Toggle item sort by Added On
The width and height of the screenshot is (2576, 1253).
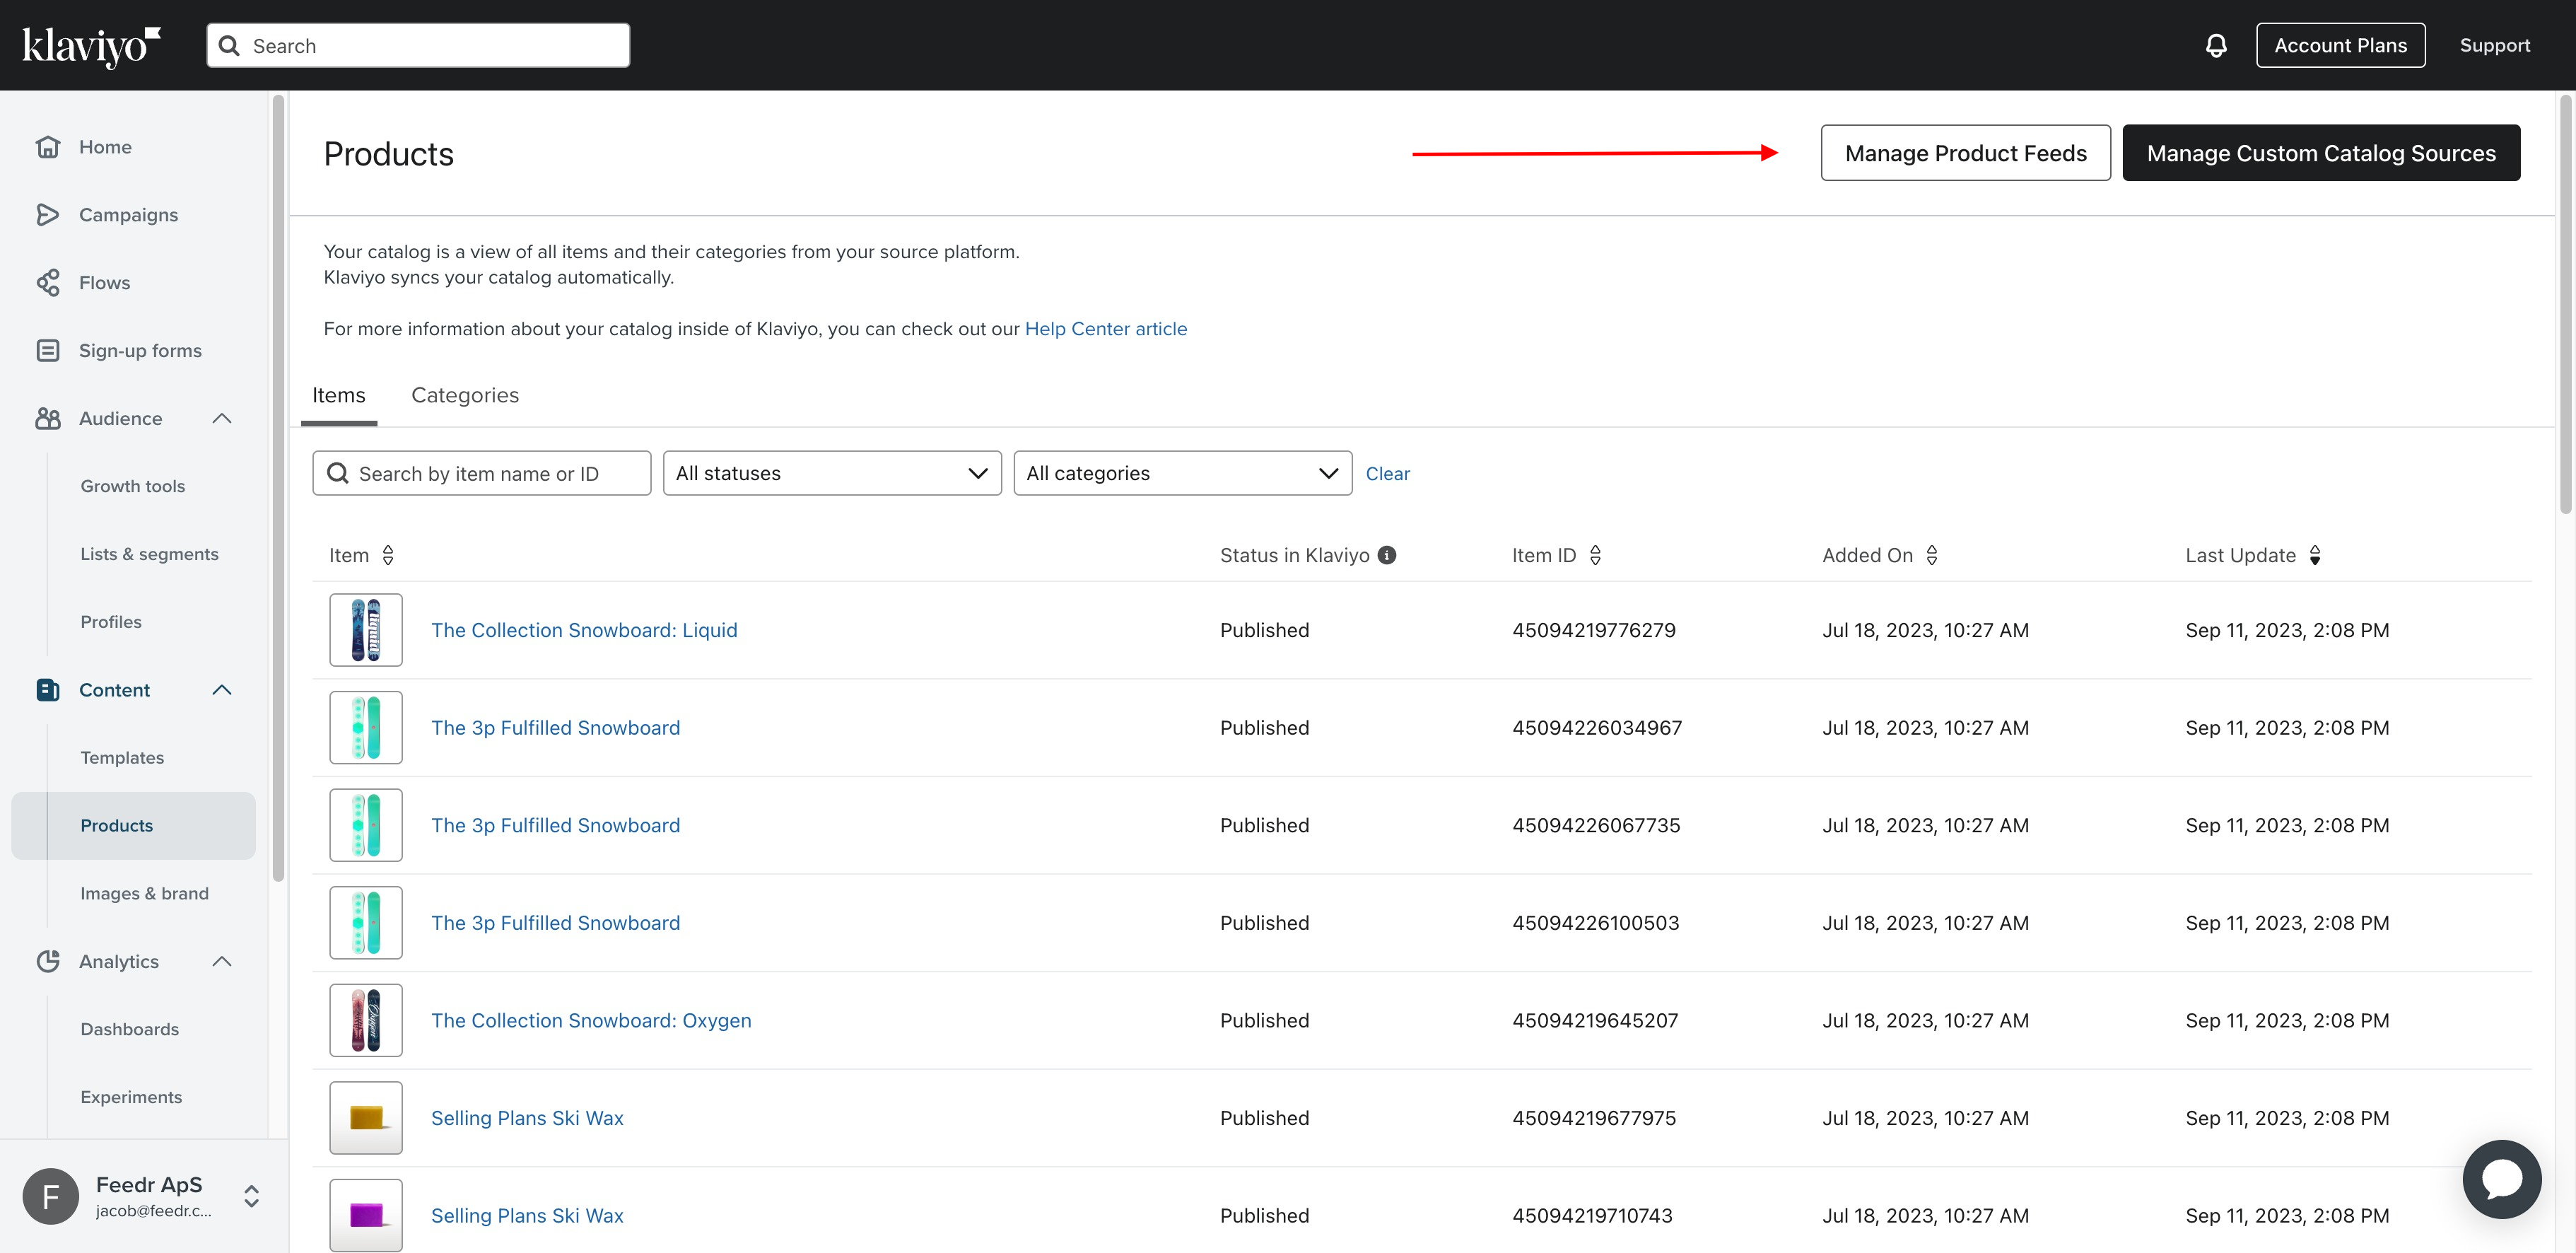coord(1933,554)
